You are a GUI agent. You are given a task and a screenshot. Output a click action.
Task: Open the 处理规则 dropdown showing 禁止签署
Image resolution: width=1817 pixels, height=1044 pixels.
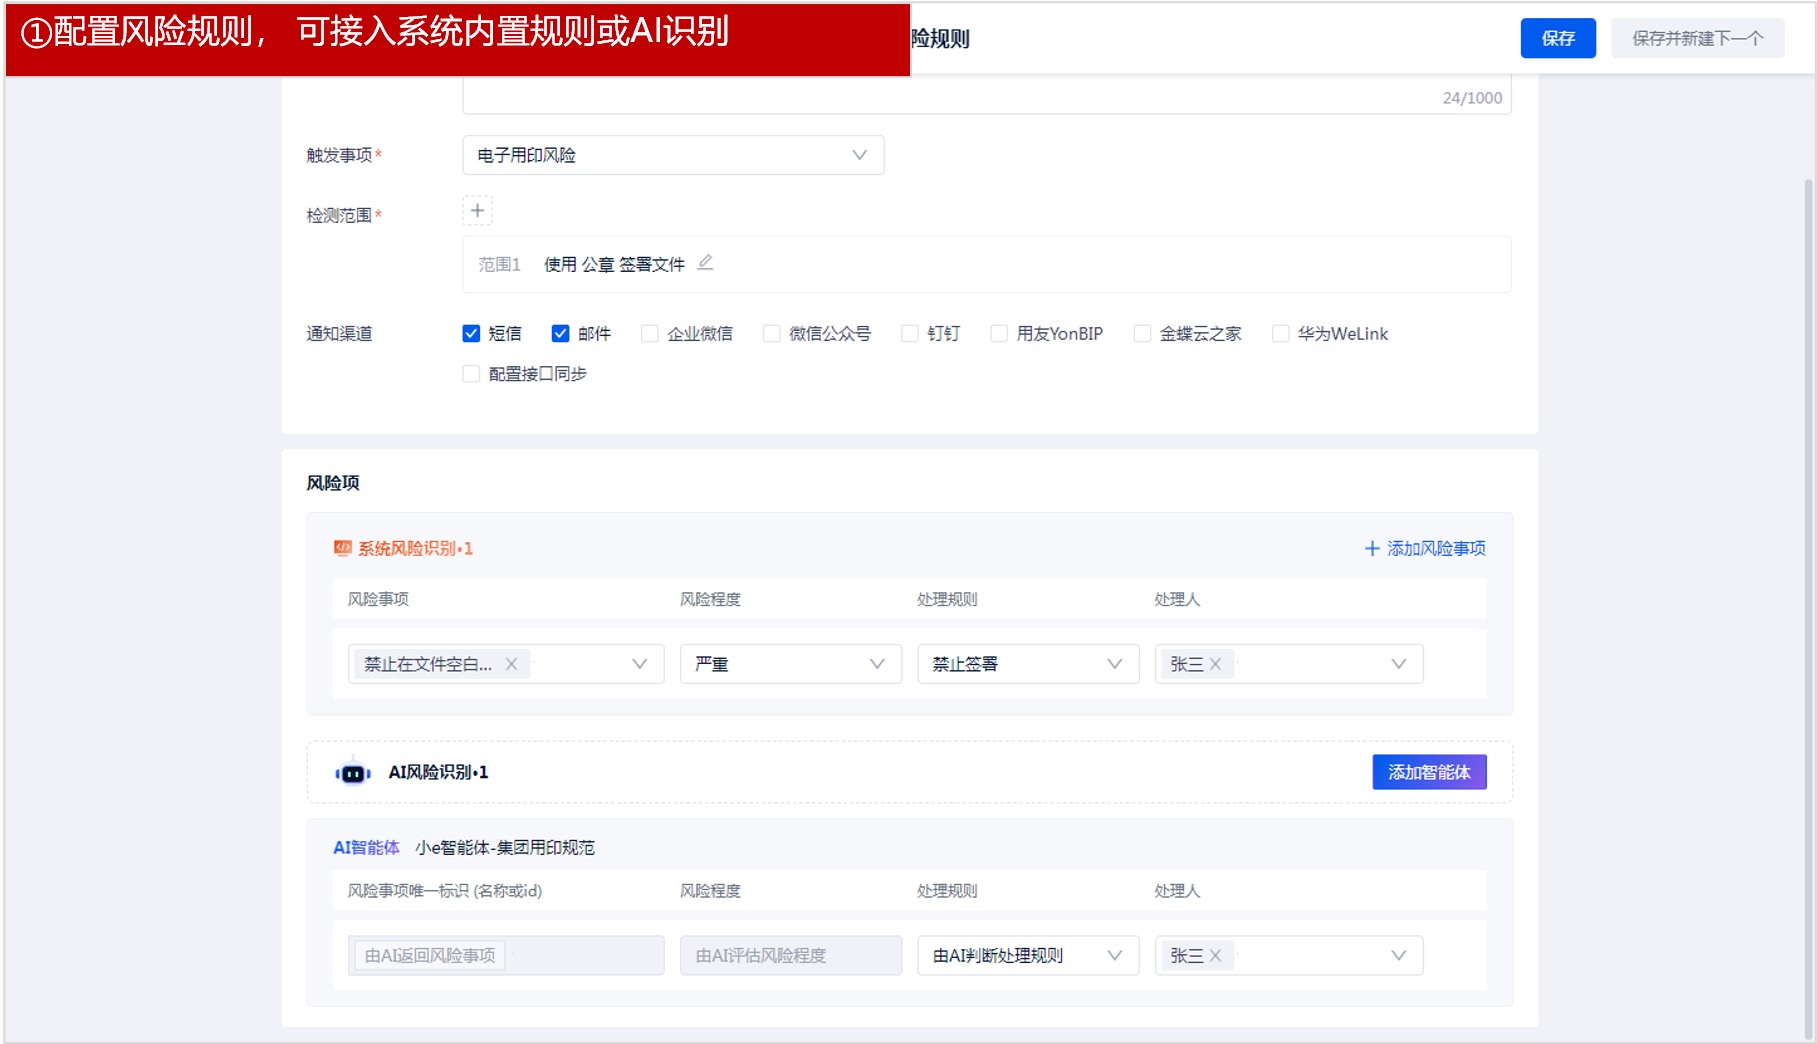pyautogui.click(x=1027, y=664)
